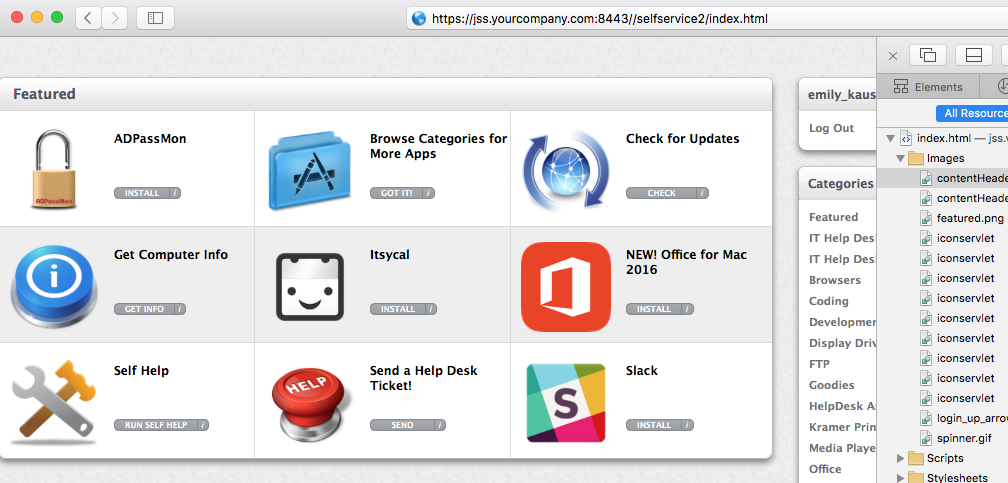This screenshot has height=483, width=1008.
Task: Click the ADPassMon padlock icon
Action: (x=55, y=169)
